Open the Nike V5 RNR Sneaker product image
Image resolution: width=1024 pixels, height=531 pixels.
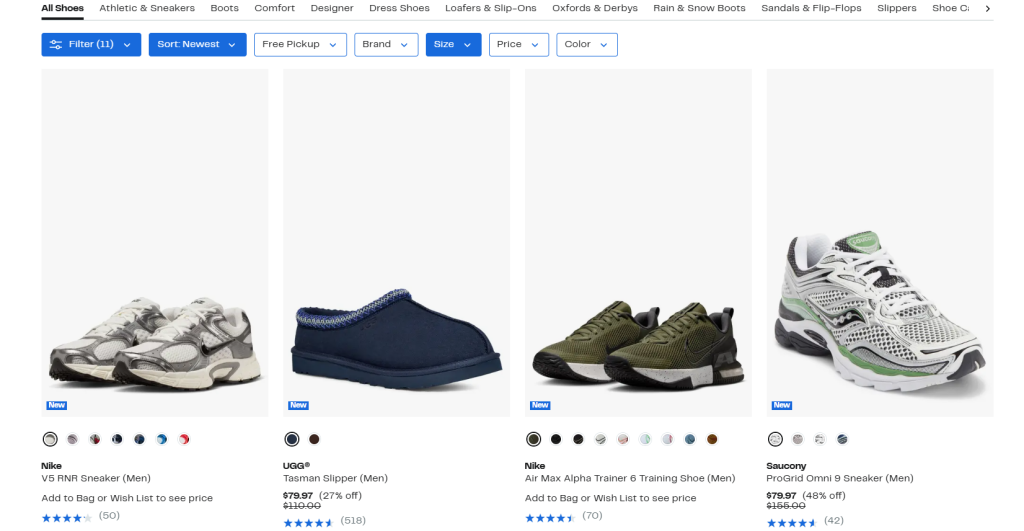click(x=155, y=242)
